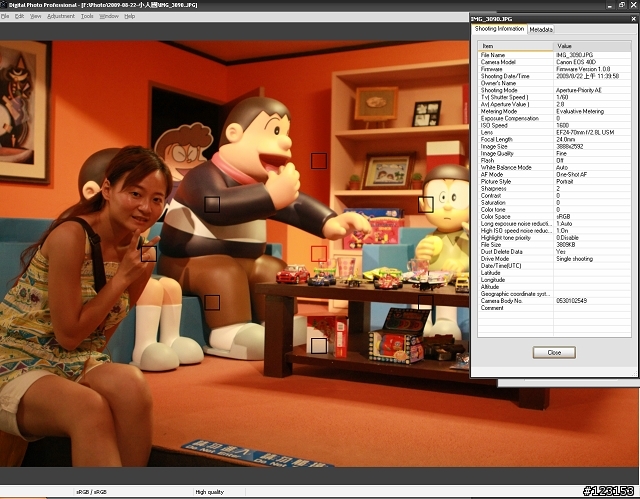Select the Owner's Name row
The height and width of the screenshot is (499, 640).
(554, 83)
